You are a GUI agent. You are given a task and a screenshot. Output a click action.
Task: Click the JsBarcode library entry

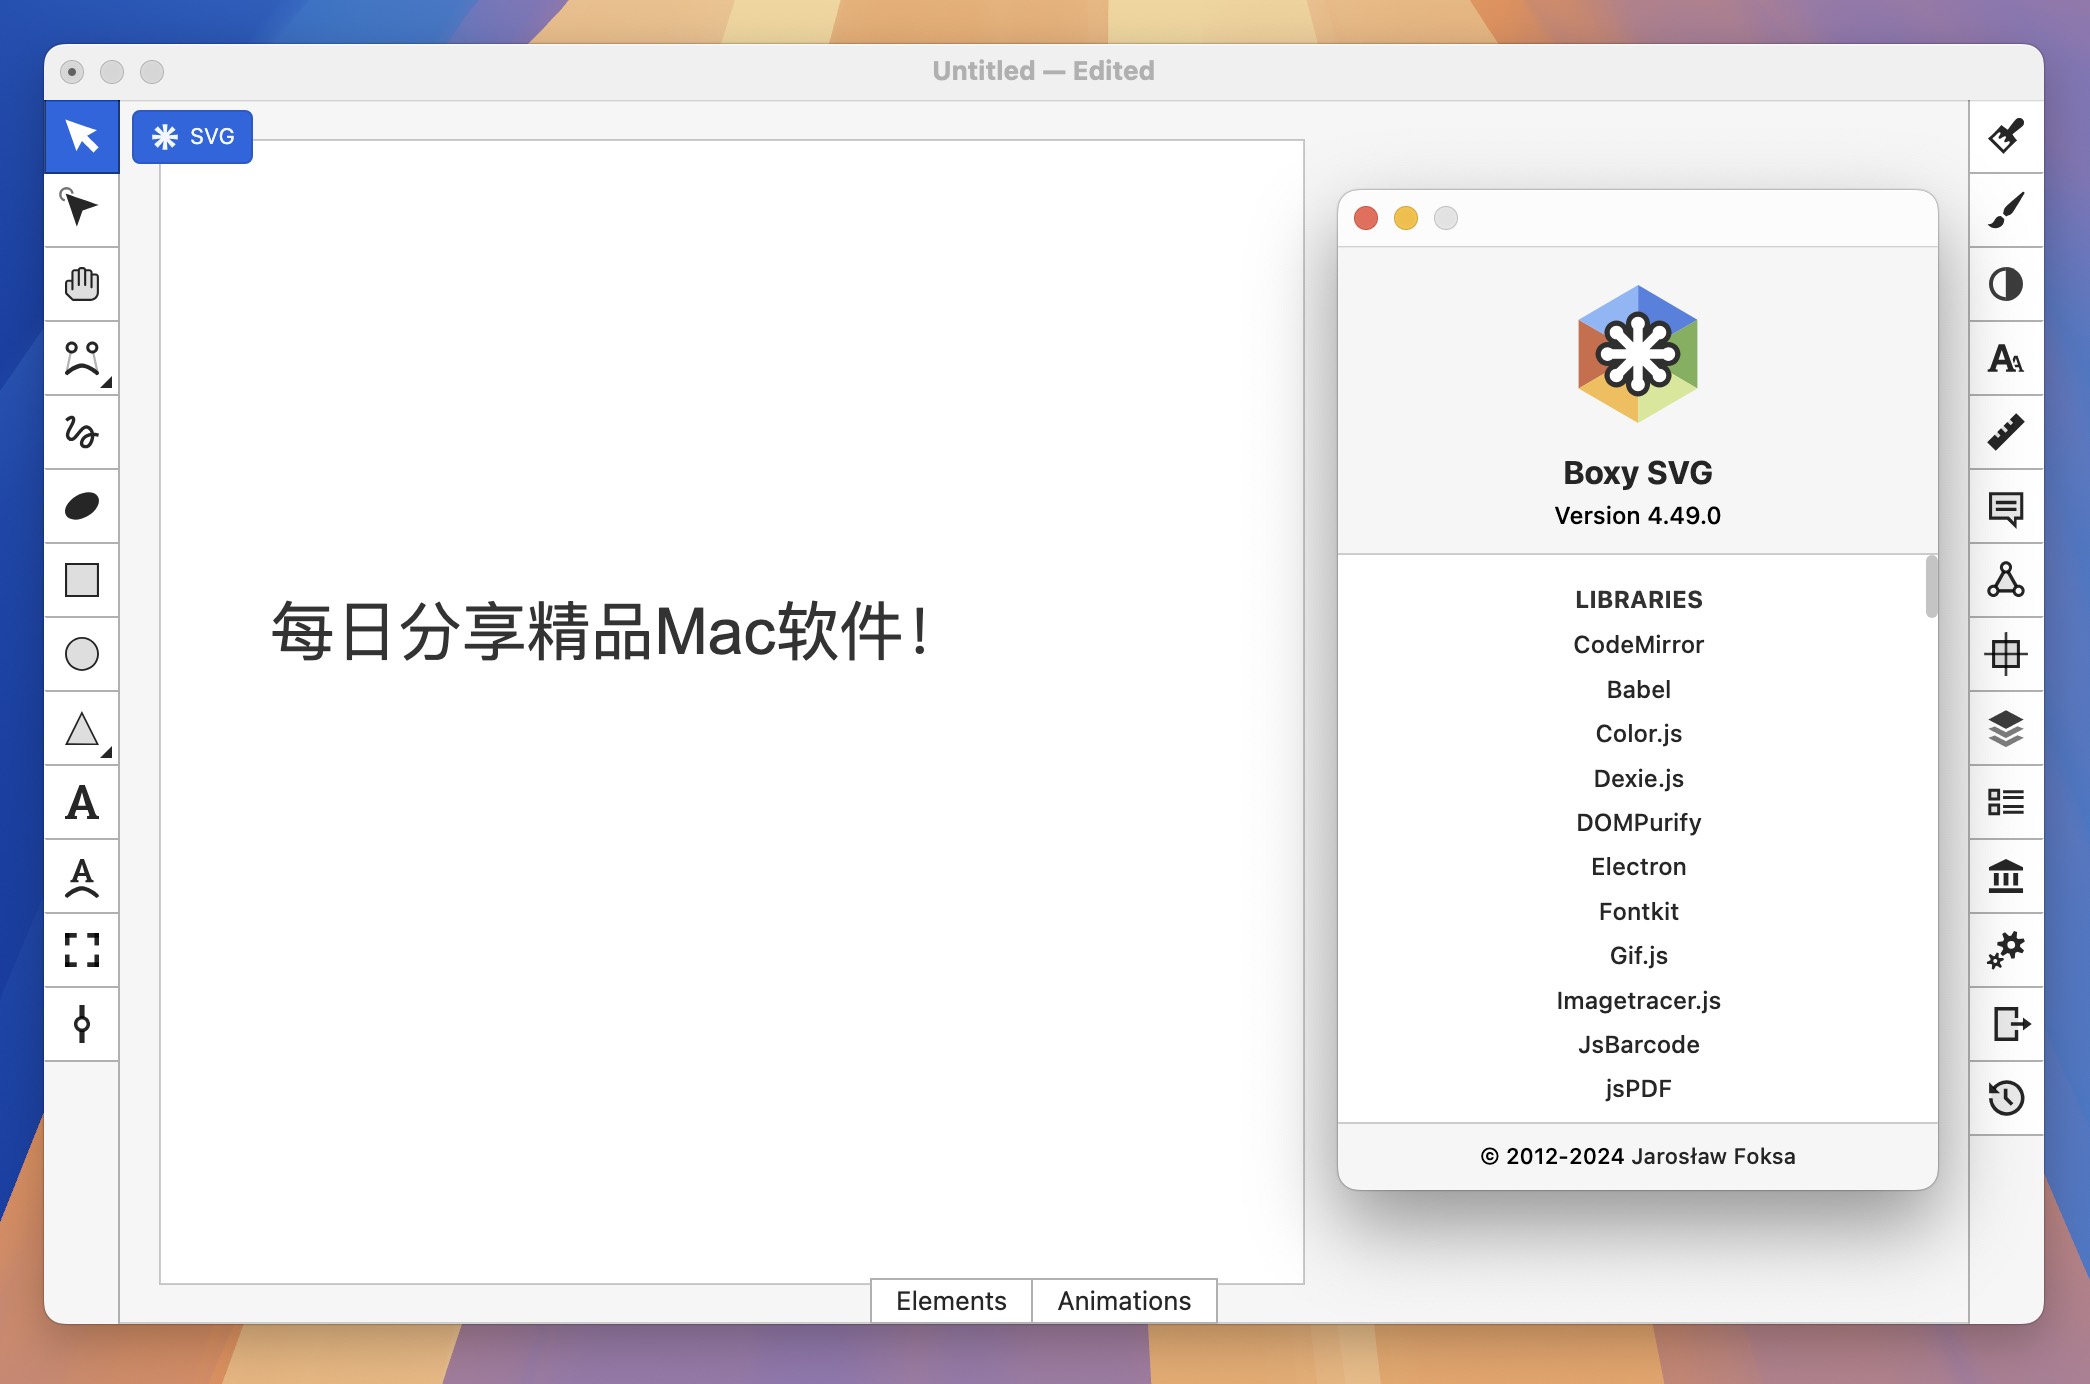[x=1638, y=1044]
